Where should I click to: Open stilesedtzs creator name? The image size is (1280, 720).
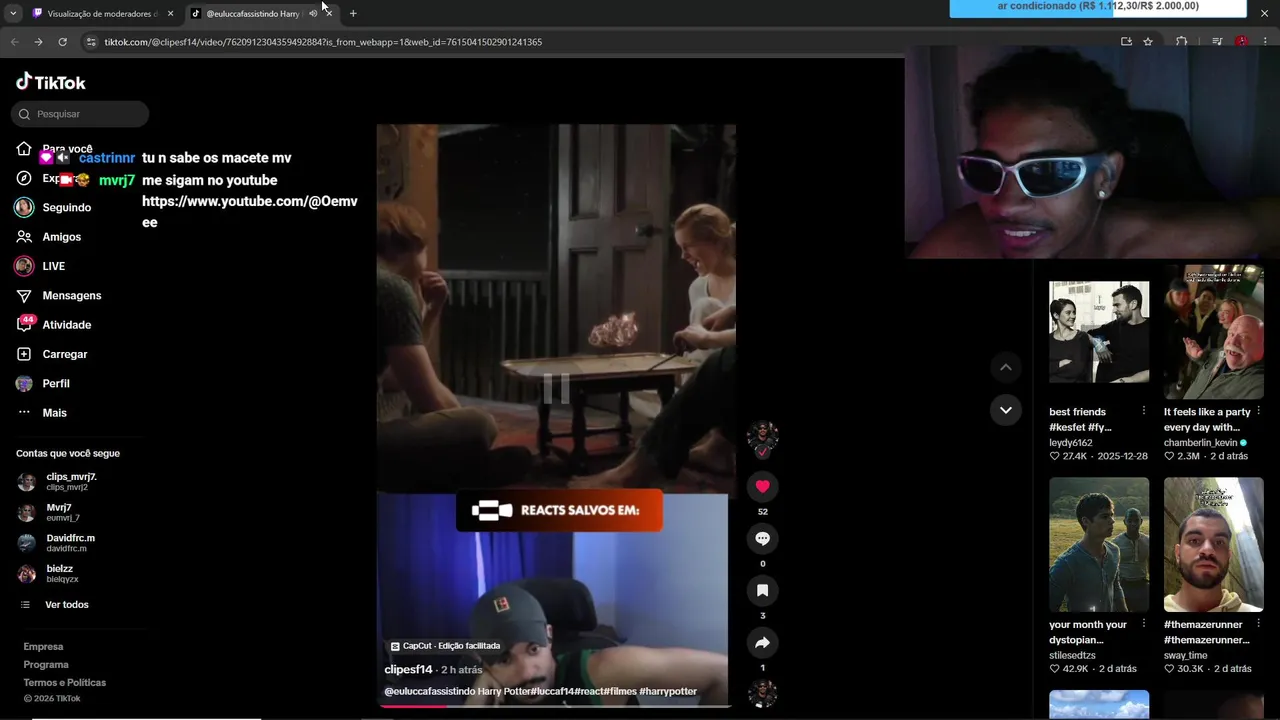pos(1072,656)
